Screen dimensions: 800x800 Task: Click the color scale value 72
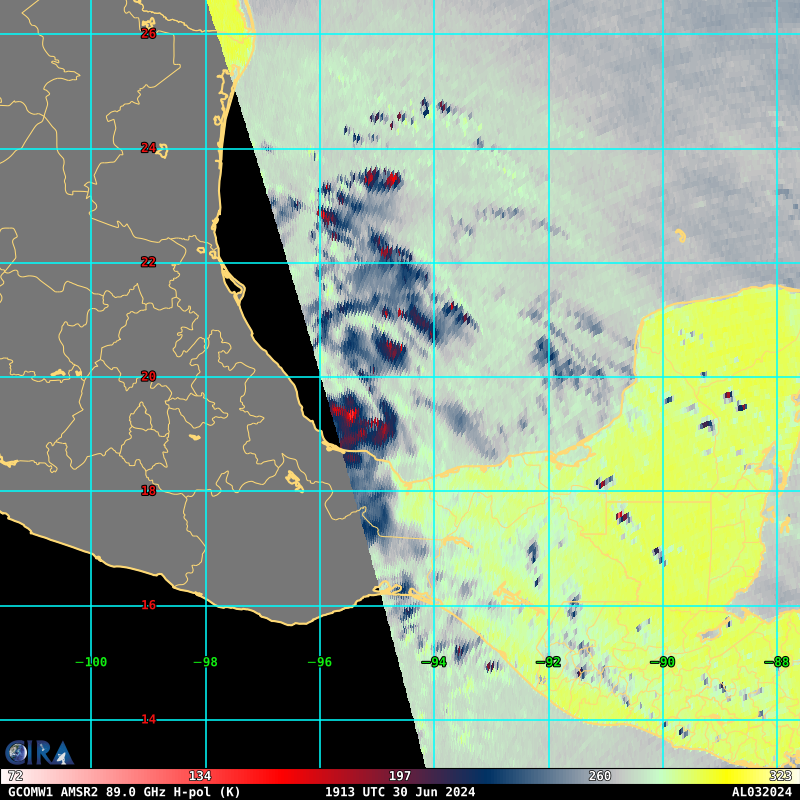click(15, 776)
